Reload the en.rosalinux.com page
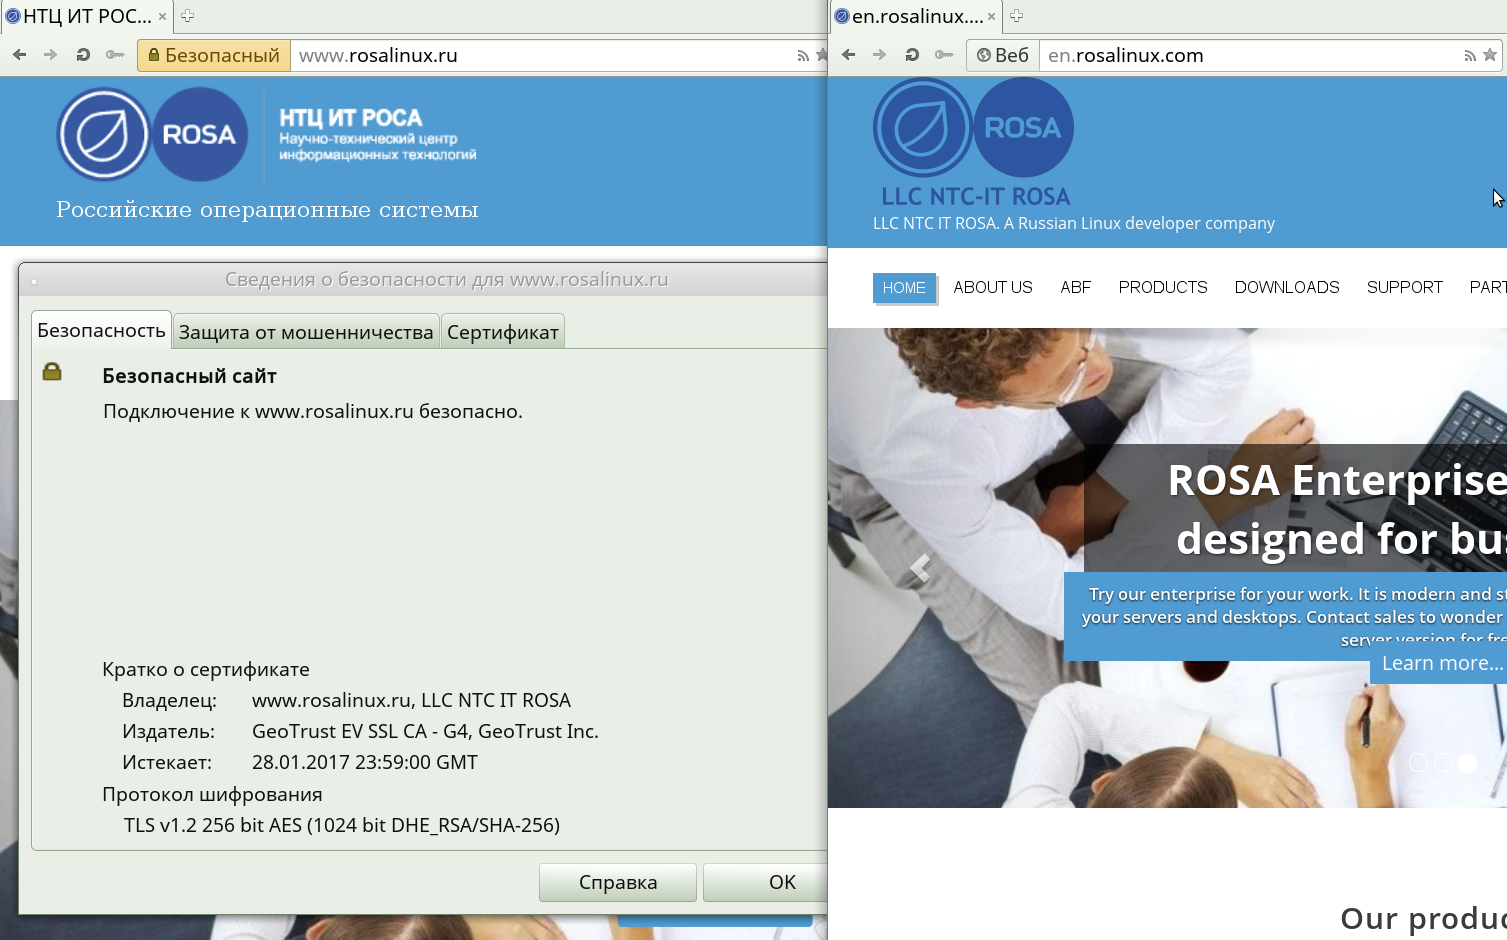The width and height of the screenshot is (1507, 940). pos(912,55)
